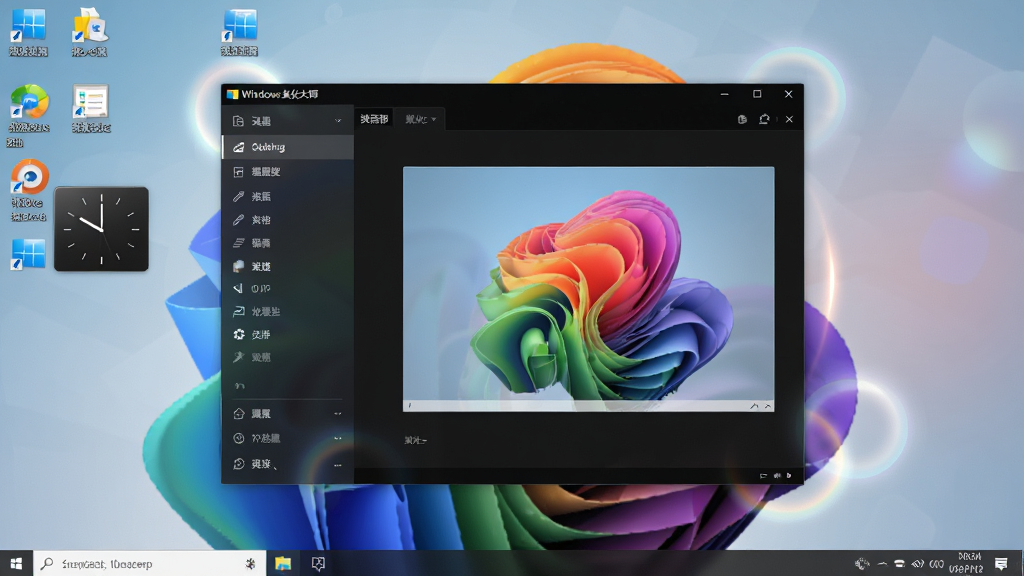1024x576 pixels.
Task: Click the small curved-arrow icon above the sidebar divider
Action: pyautogui.click(x=240, y=386)
